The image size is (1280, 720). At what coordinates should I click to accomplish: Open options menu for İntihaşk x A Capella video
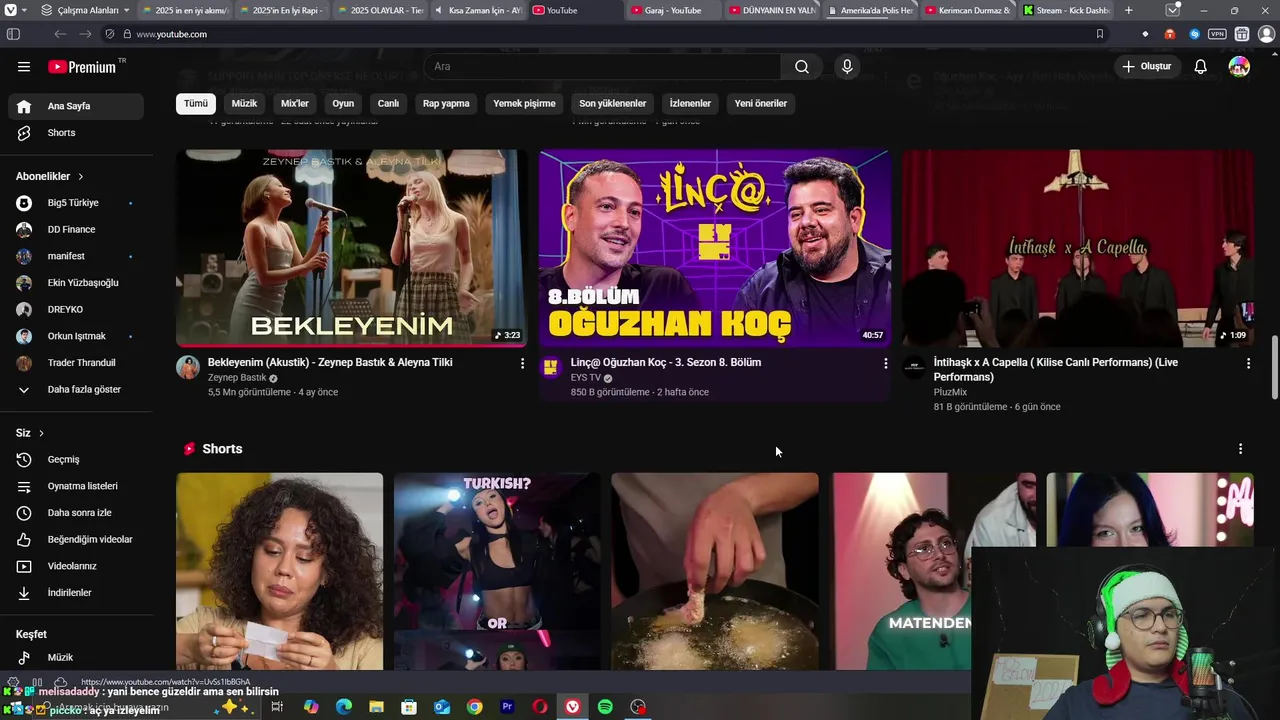coord(1248,364)
